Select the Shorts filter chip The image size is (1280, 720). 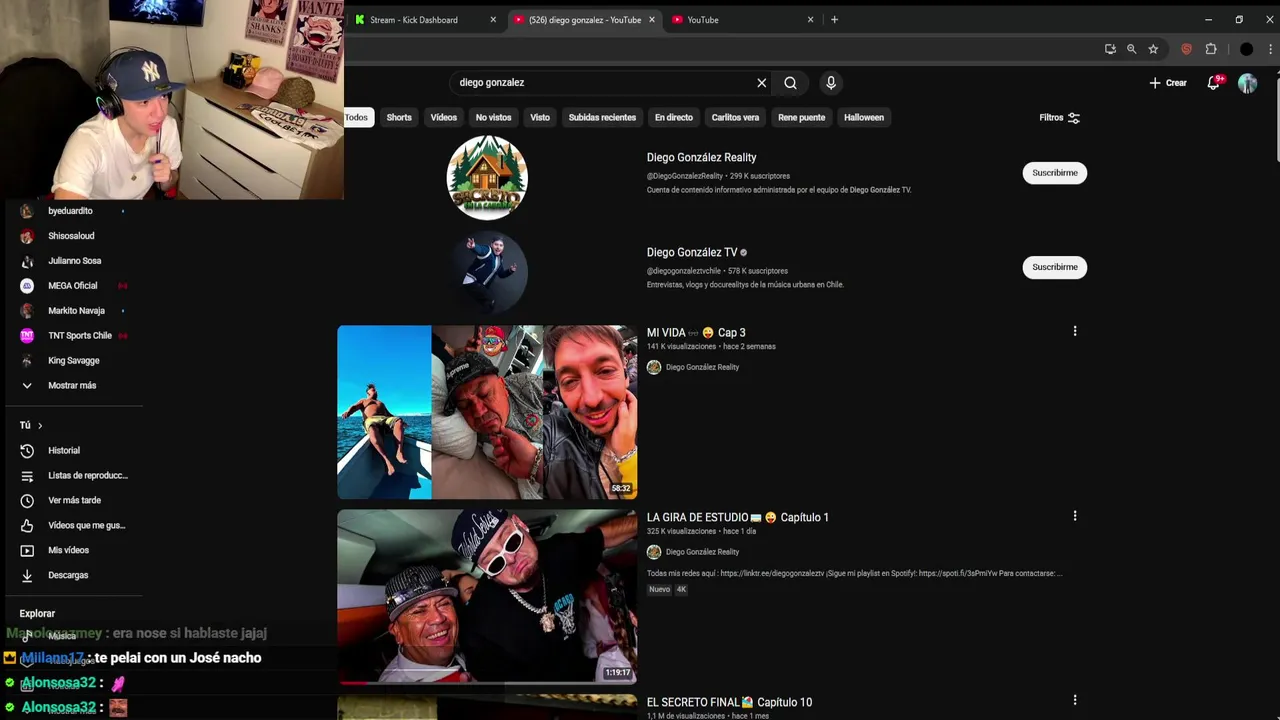point(399,117)
